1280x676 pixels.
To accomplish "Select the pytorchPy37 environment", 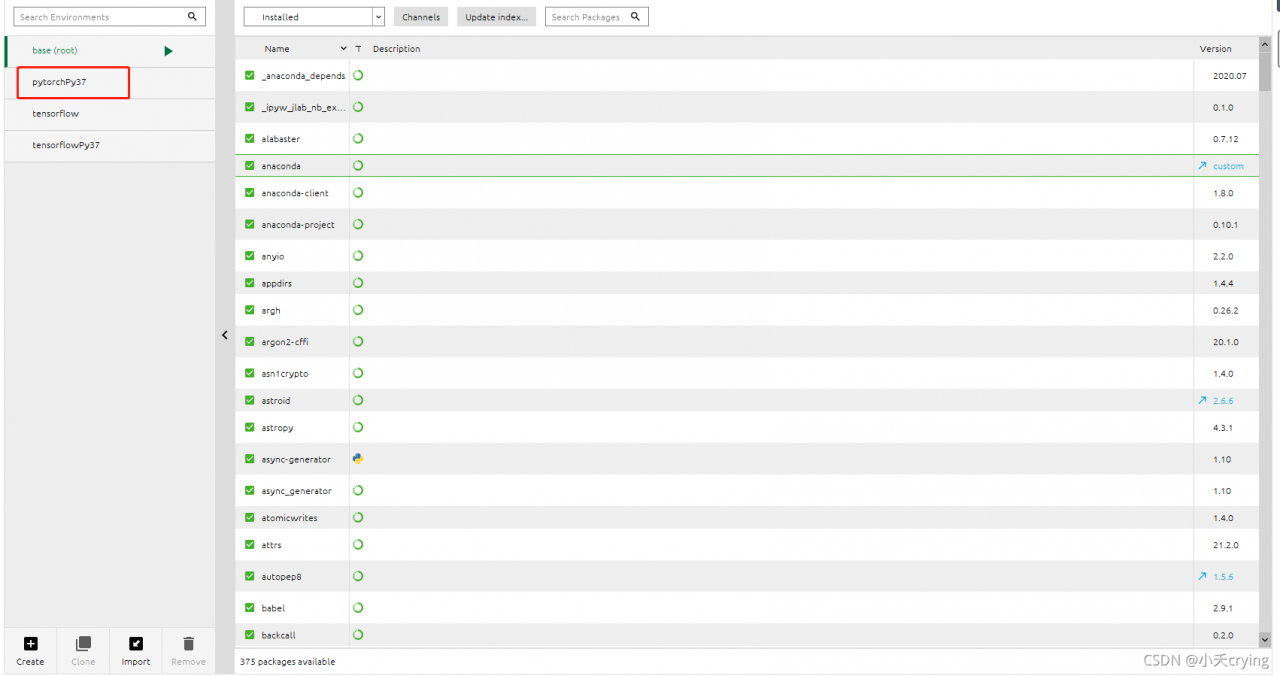I will (109, 82).
